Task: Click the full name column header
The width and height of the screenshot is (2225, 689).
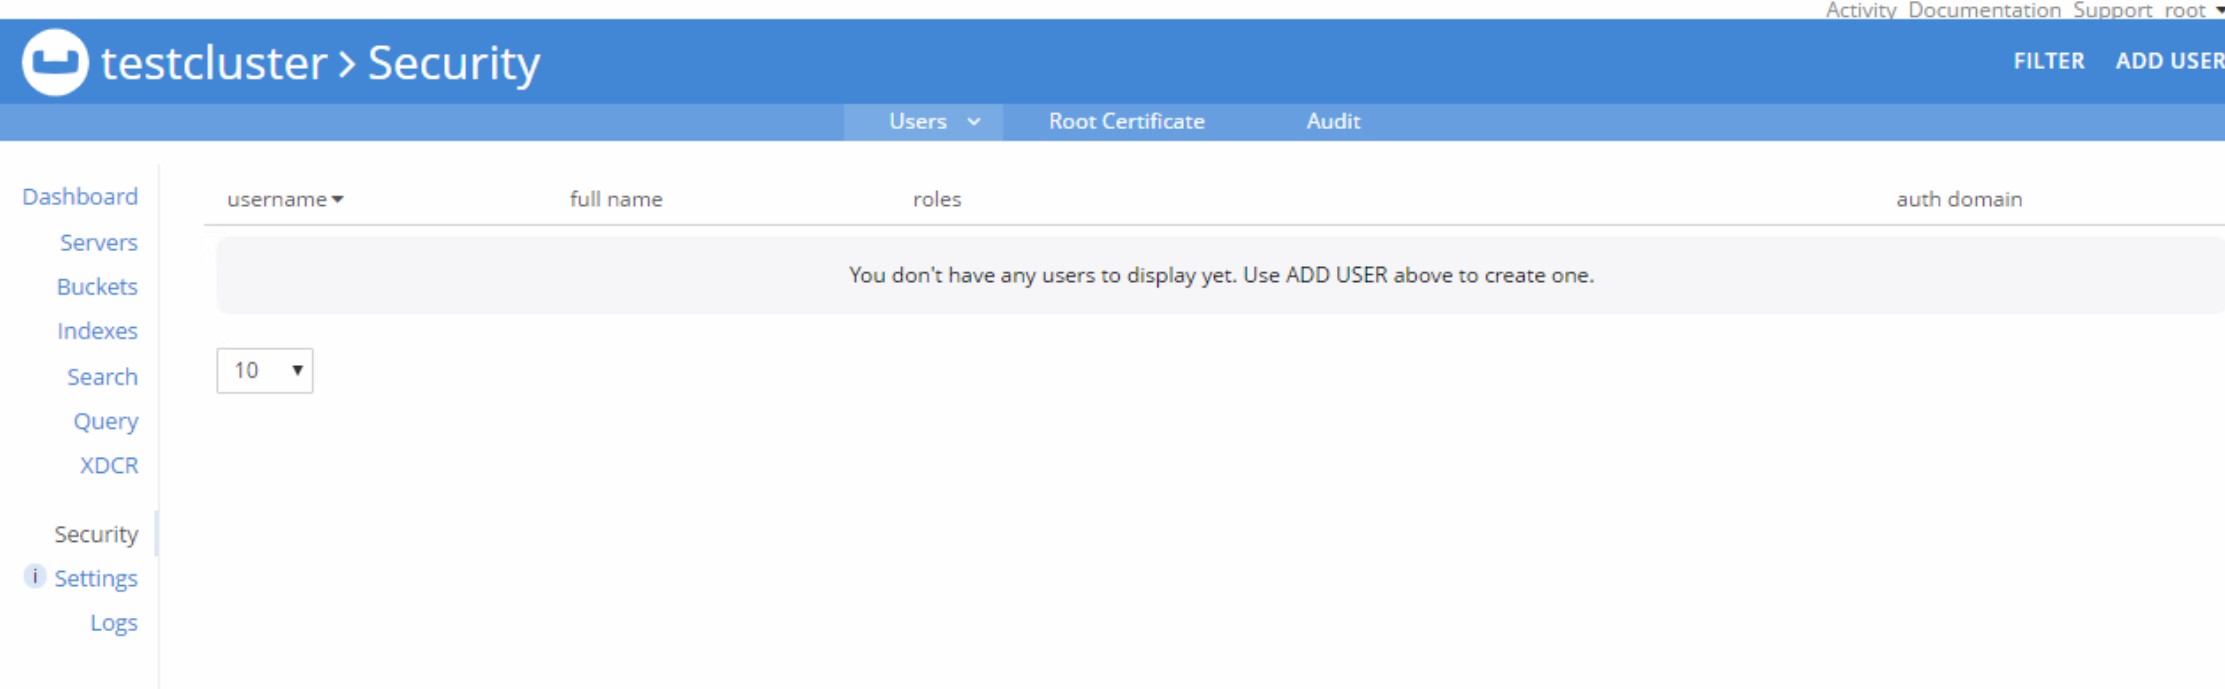Action: click(616, 199)
